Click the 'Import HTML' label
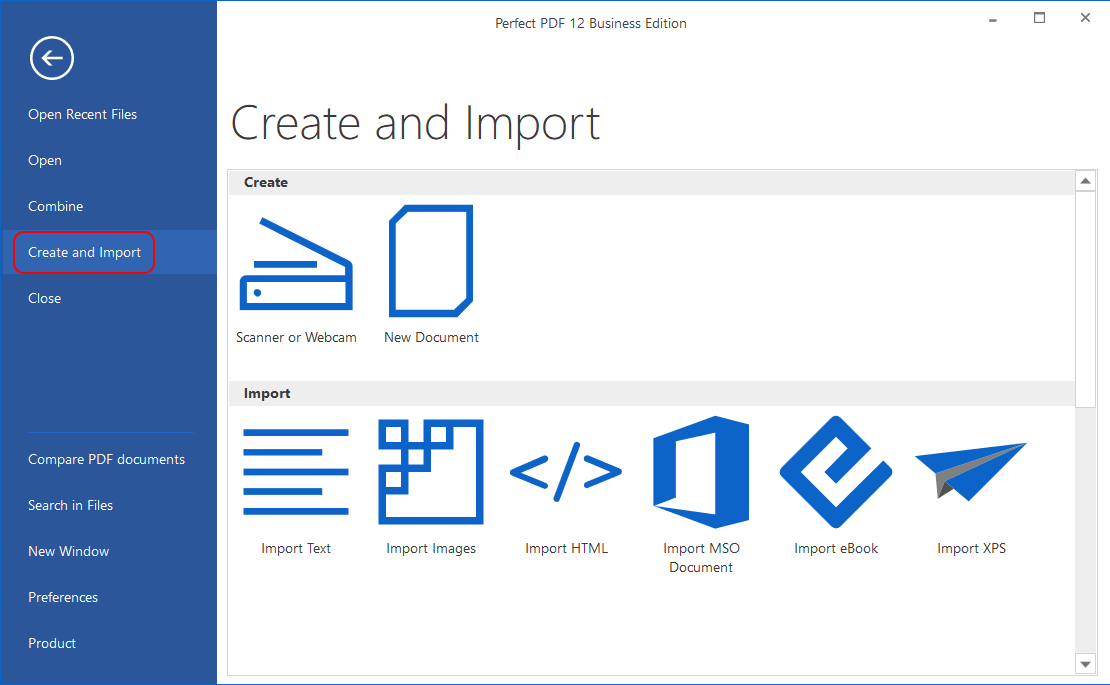 pos(566,548)
